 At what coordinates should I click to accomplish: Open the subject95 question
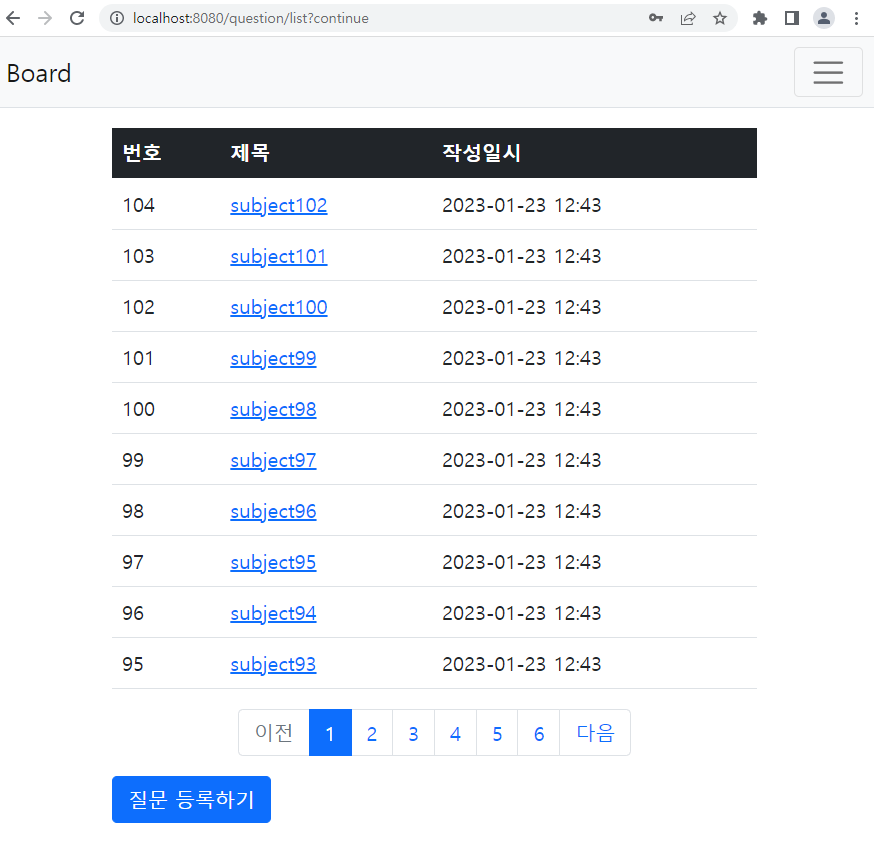(x=273, y=562)
